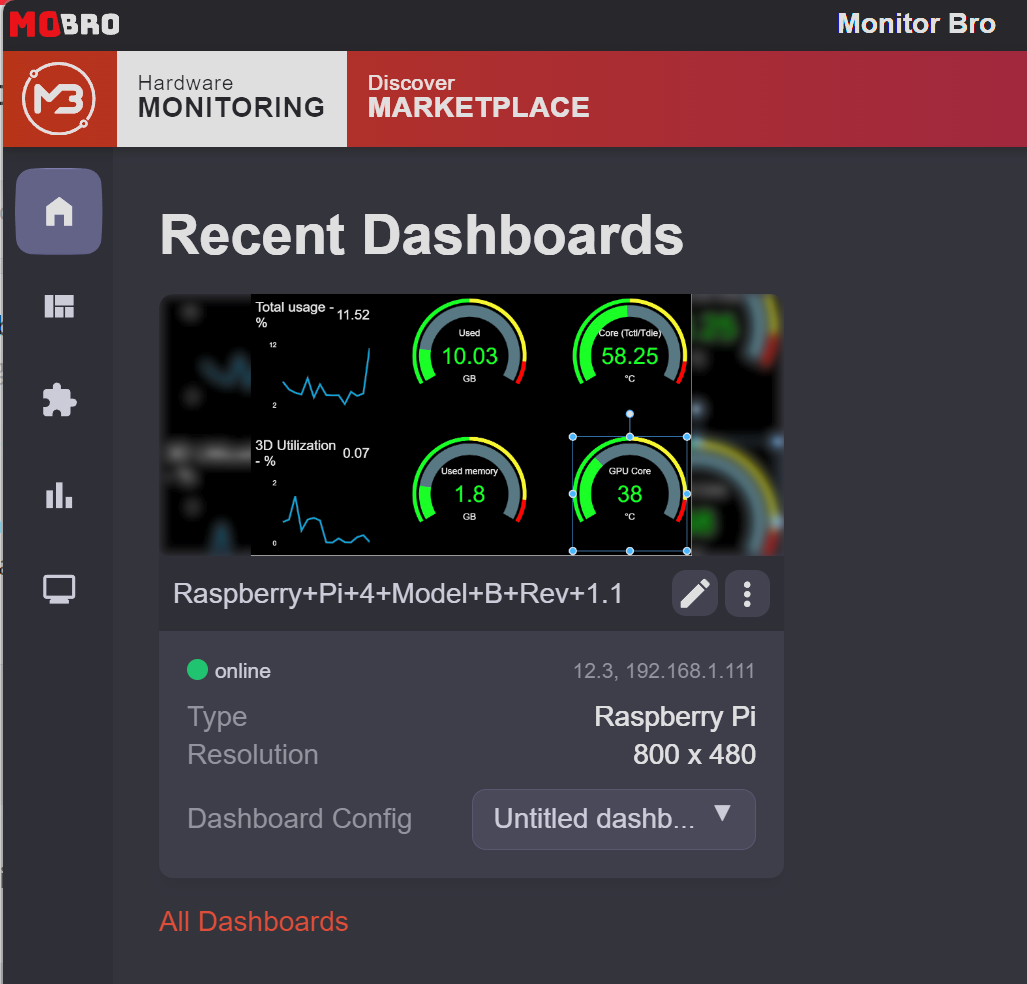This screenshot has width=1027, height=984.
Task: Open the Dashboards layout sidebar icon
Action: (x=59, y=306)
